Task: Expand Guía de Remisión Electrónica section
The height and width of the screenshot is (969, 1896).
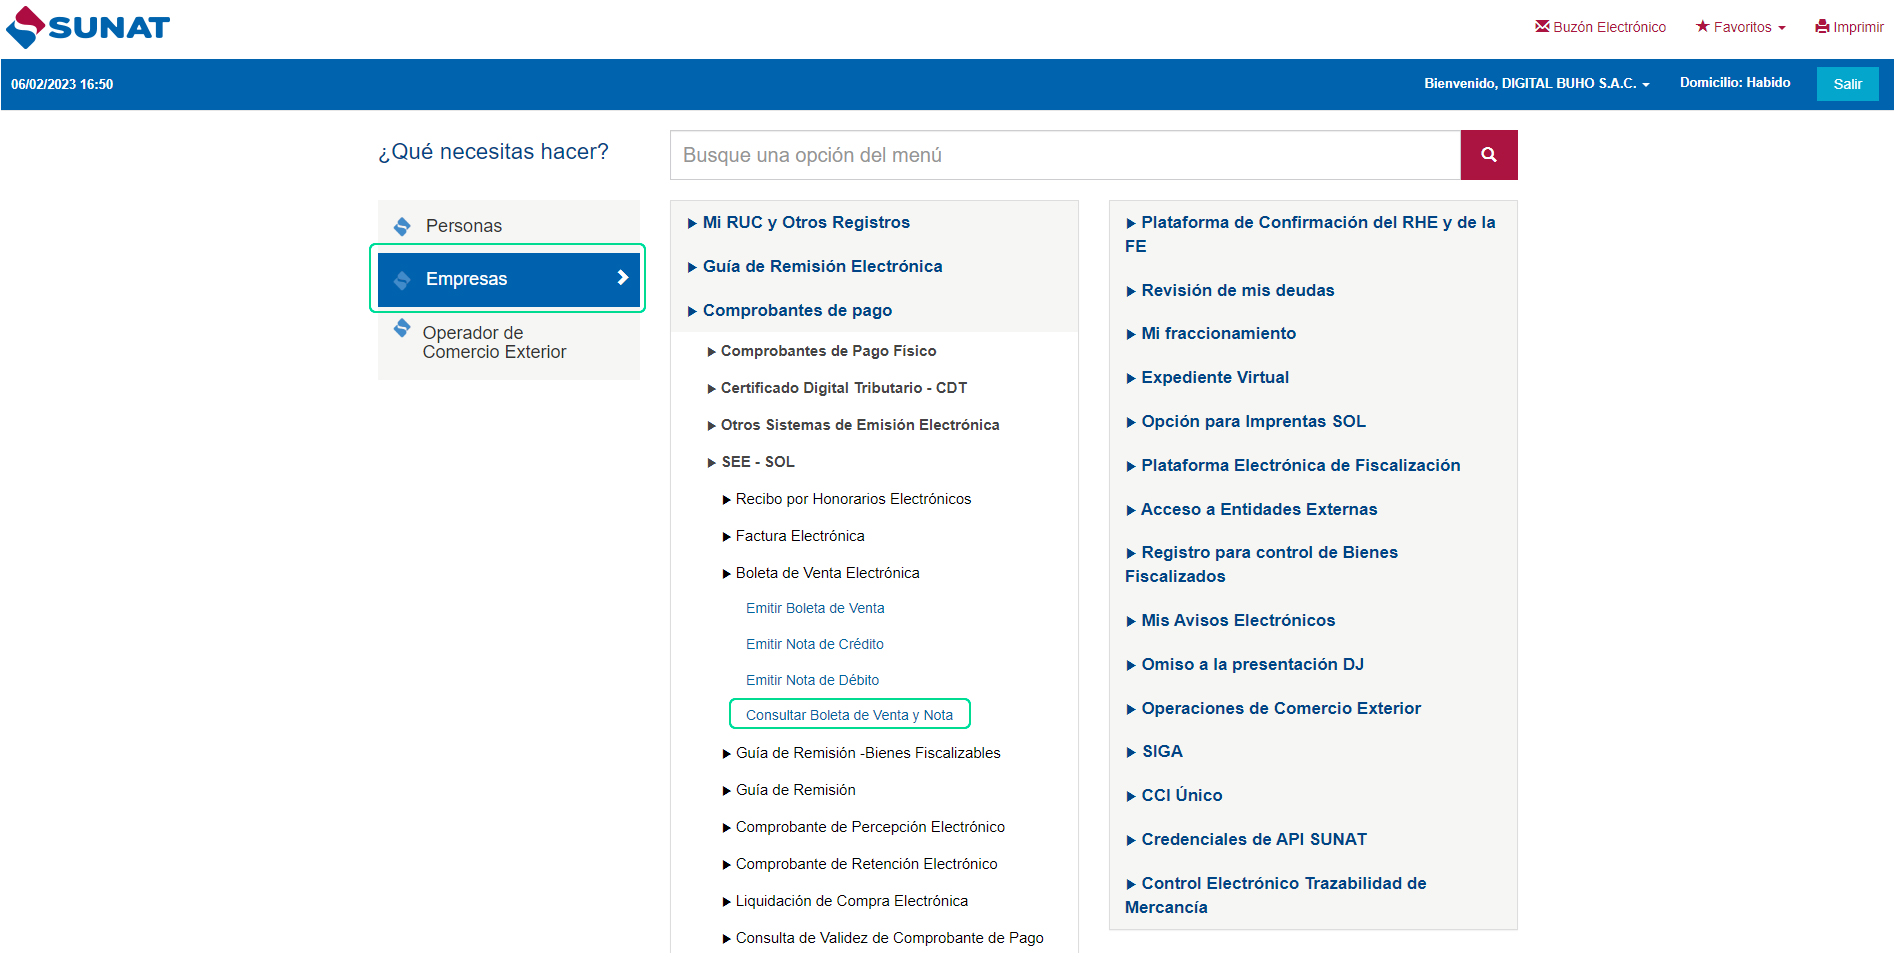Action: click(821, 266)
